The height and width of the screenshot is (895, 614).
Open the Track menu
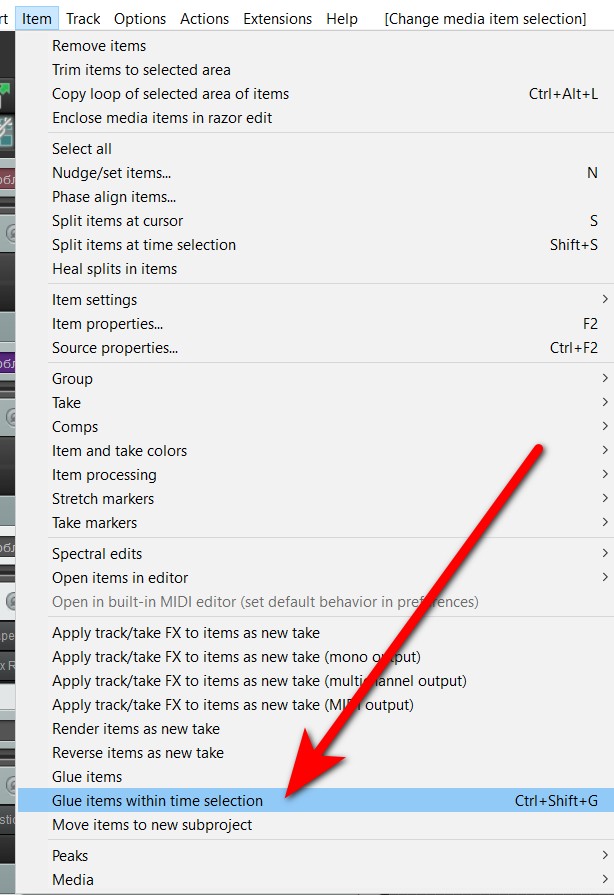click(x=83, y=19)
